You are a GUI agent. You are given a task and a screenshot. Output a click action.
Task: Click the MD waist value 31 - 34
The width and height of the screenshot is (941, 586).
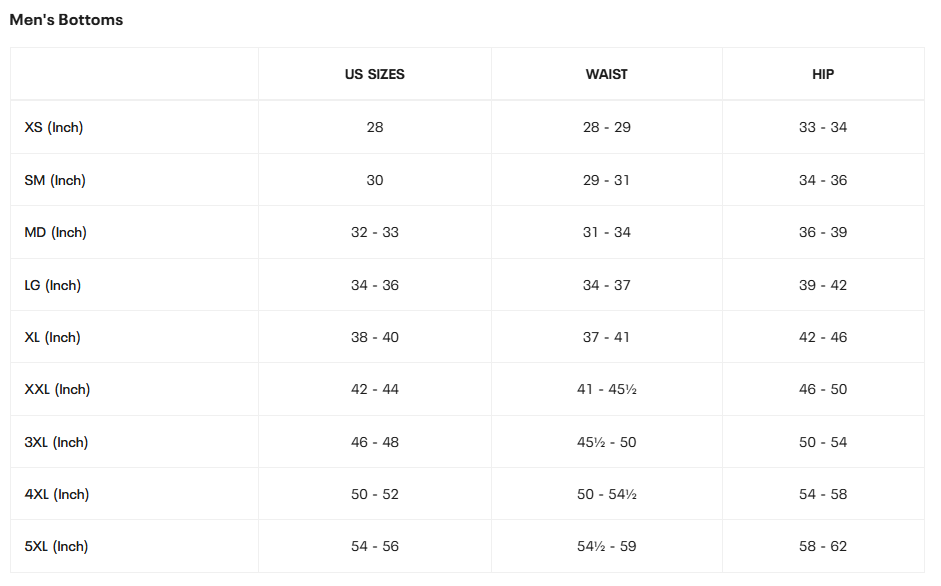(x=607, y=233)
